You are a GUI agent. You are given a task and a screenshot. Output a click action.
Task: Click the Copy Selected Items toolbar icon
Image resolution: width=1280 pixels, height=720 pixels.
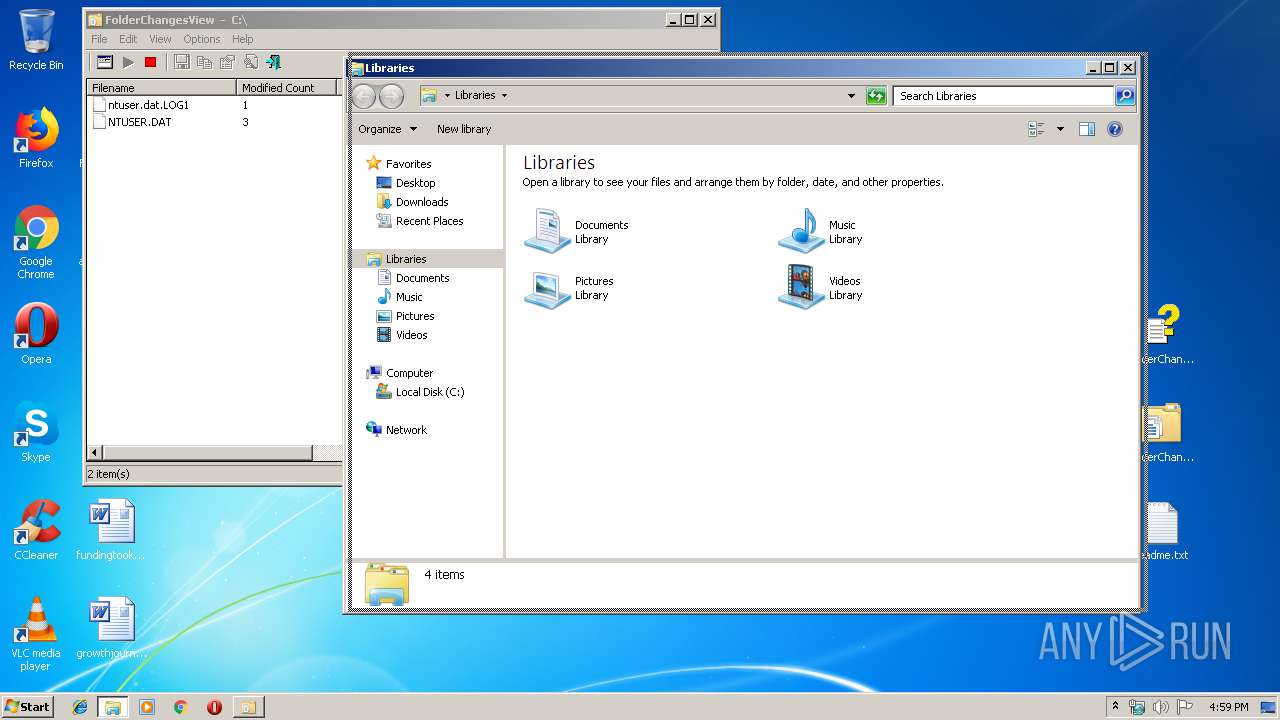(x=204, y=62)
